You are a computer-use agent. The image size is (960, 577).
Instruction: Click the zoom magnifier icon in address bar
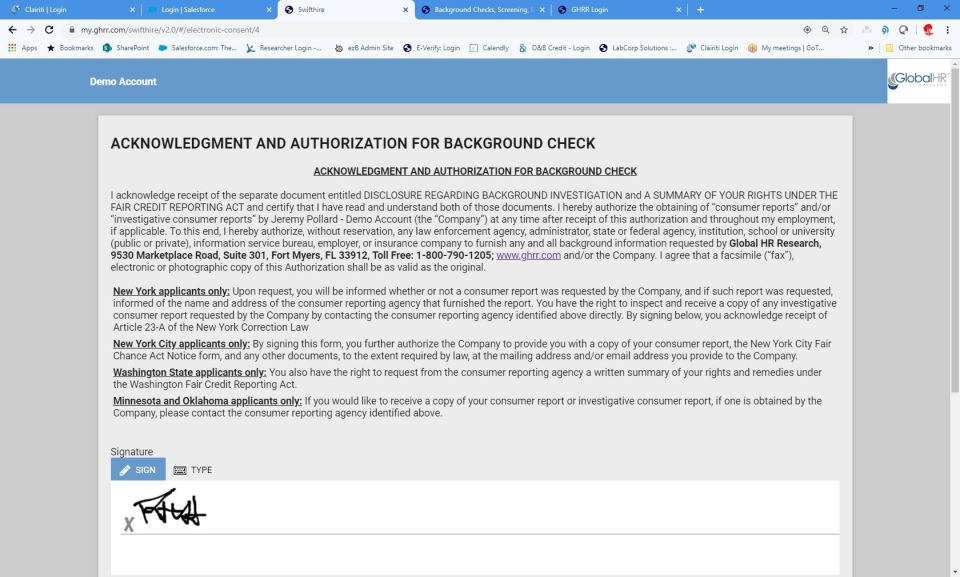825,29
